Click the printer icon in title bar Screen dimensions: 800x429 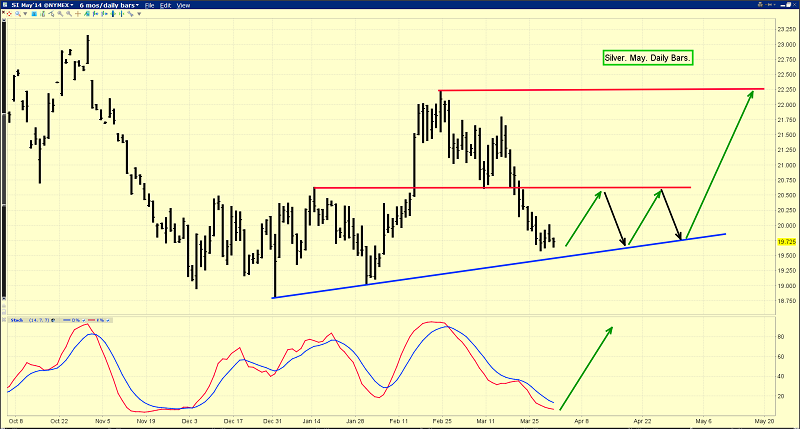point(760,5)
